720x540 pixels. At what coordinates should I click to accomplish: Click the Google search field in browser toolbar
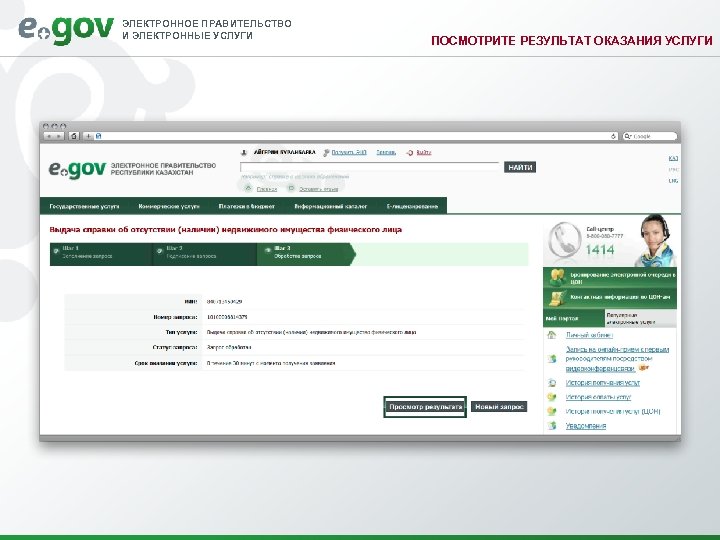pyautogui.click(x=650, y=136)
